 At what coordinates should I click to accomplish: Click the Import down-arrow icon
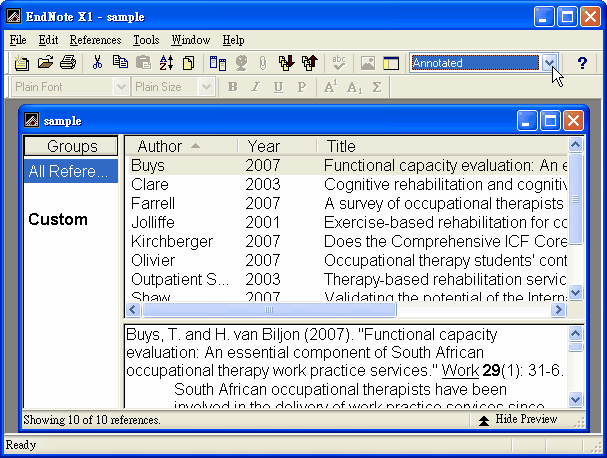286,63
